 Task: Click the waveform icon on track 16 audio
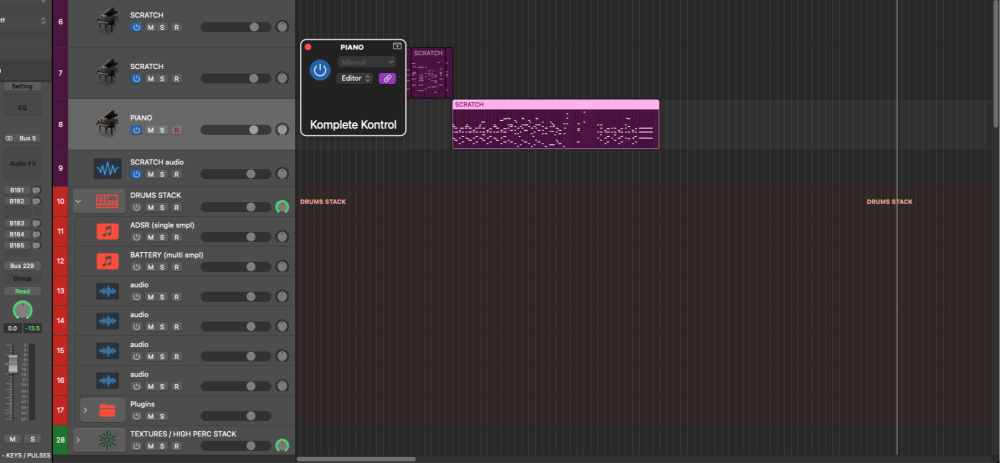pos(108,381)
